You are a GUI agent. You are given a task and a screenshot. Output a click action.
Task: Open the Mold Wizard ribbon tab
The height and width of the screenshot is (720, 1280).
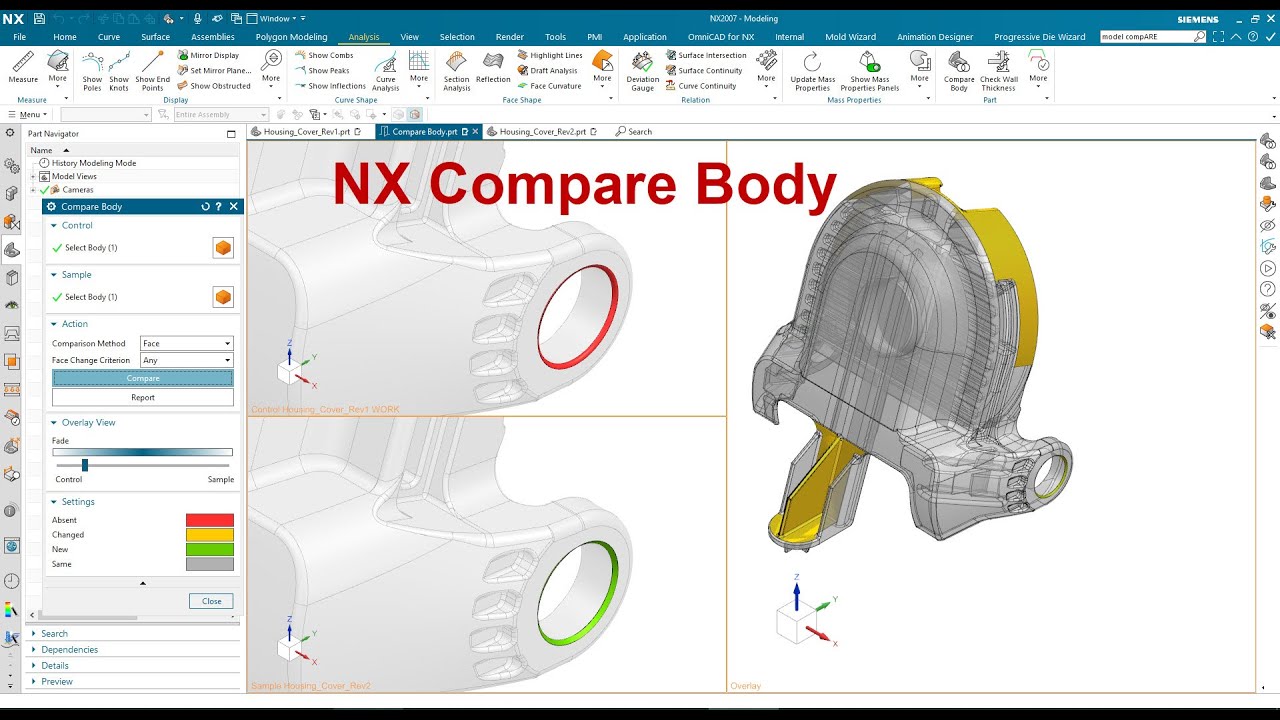850,37
